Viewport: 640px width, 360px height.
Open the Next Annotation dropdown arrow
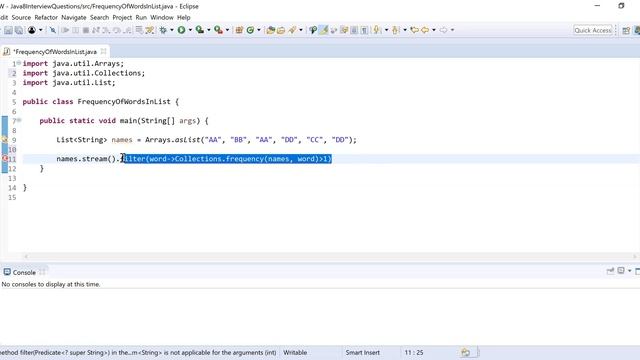386,30
